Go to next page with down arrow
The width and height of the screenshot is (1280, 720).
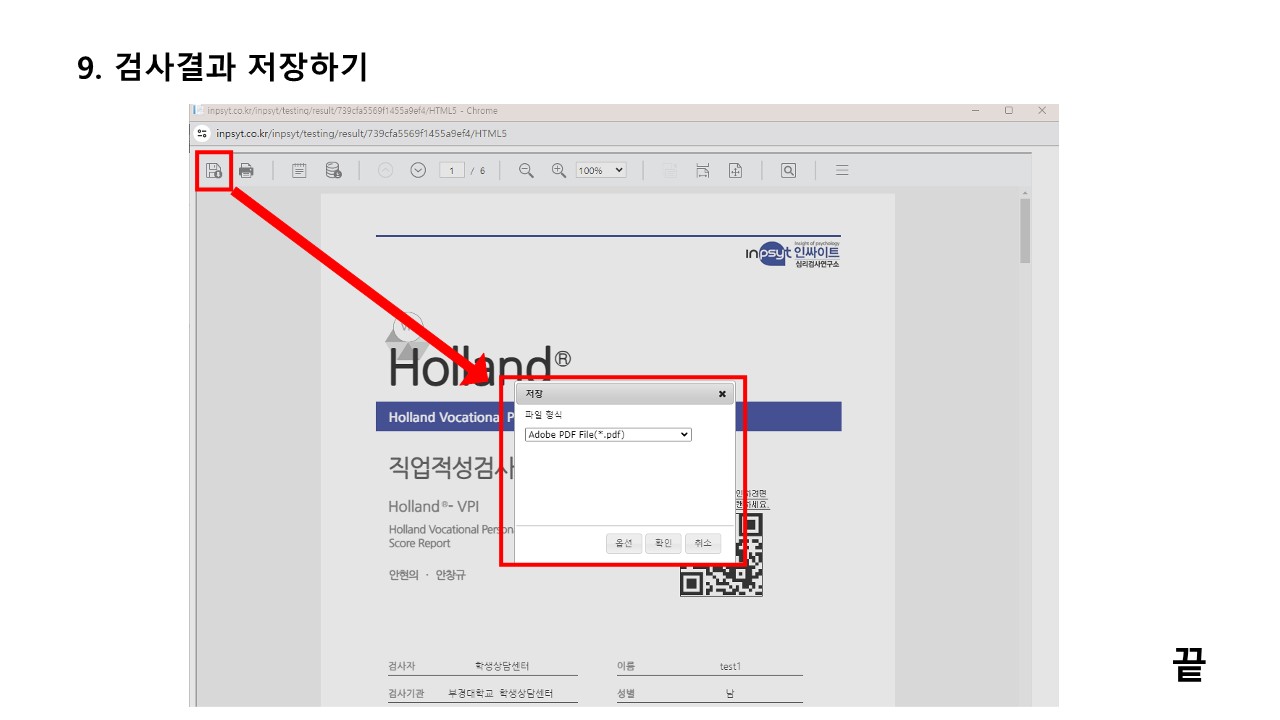coord(418,170)
